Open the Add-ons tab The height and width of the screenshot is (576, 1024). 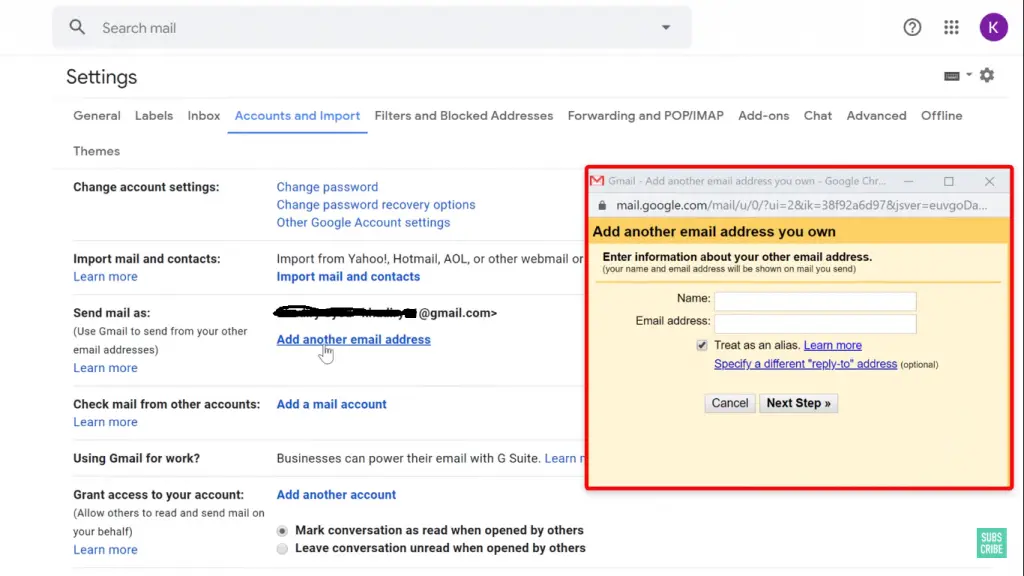click(763, 116)
